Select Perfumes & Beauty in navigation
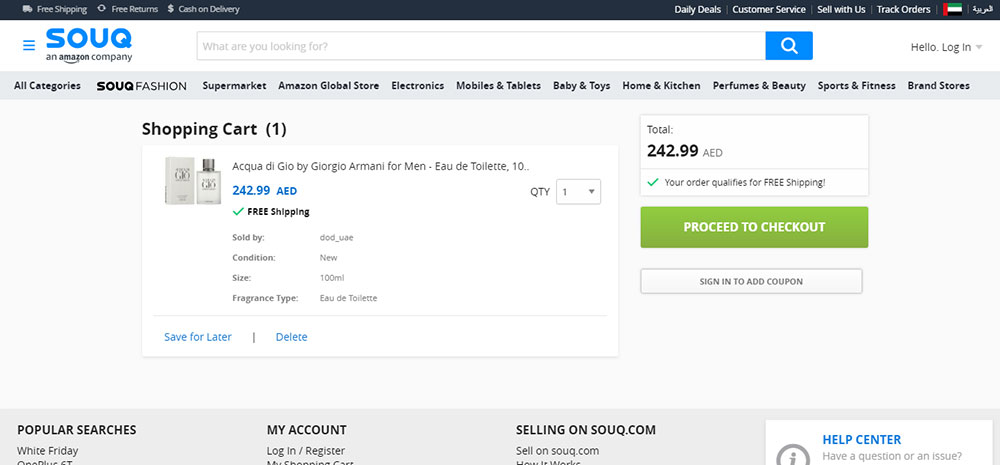 [759, 85]
